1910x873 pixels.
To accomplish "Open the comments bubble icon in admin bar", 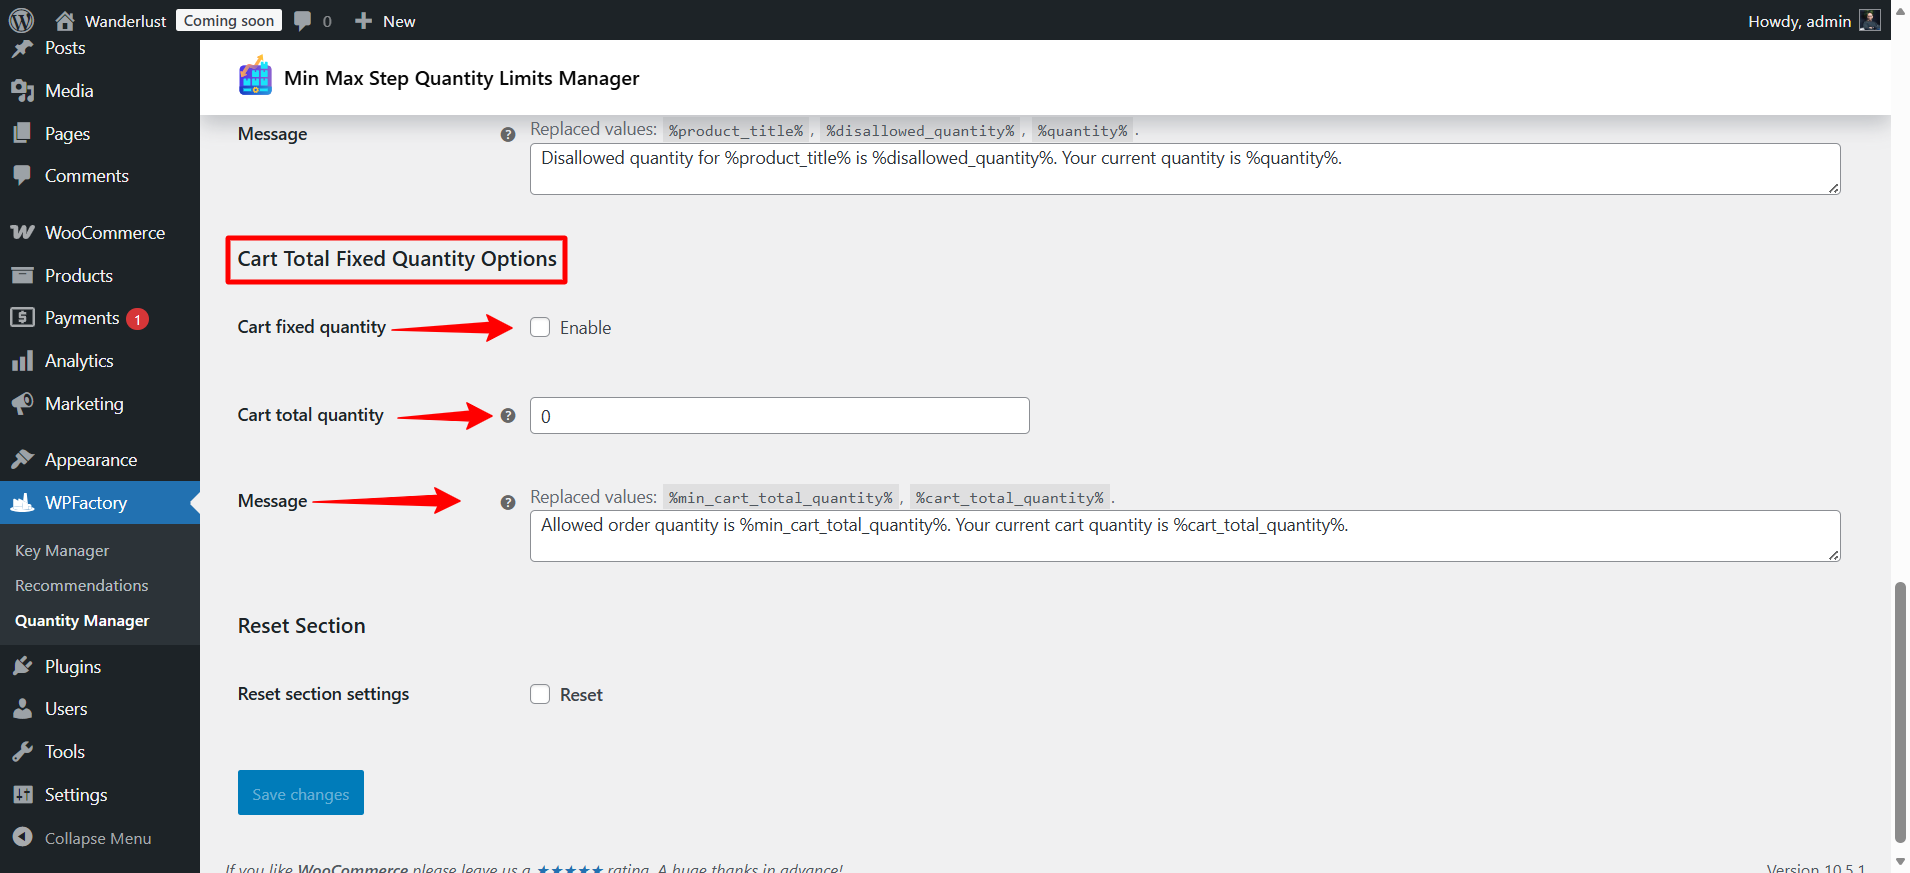I will (x=303, y=21).
